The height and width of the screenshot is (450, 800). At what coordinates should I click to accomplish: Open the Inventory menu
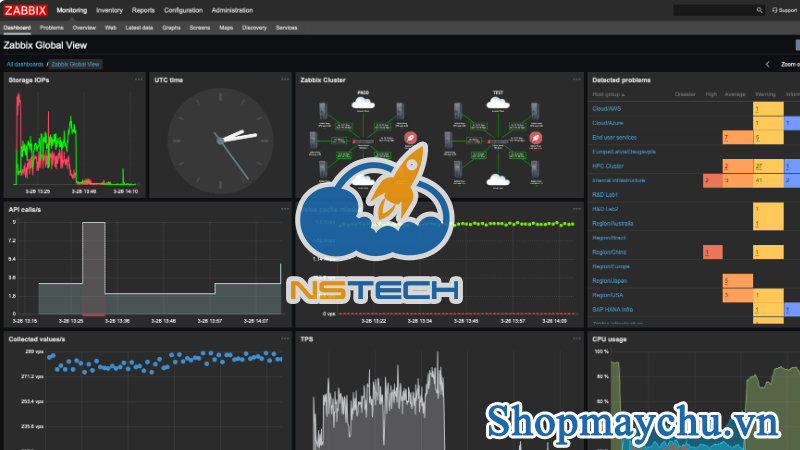point(109,10)
